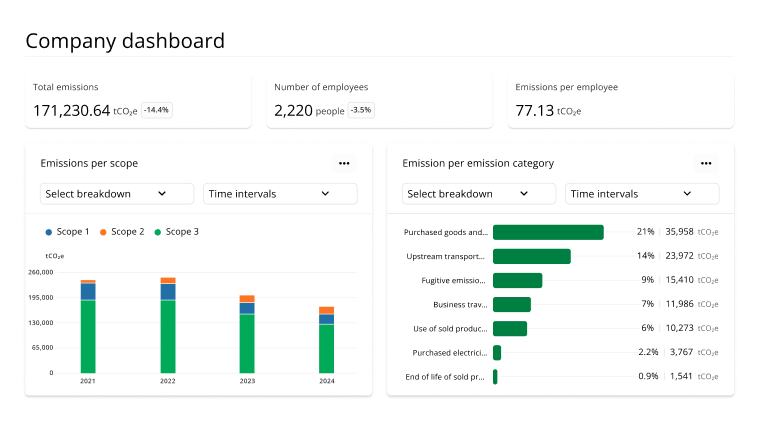Click the employees -3.5% change badge
Viewport: 760px width, 421px height.
pyautogui.click(x=361, y=110)
